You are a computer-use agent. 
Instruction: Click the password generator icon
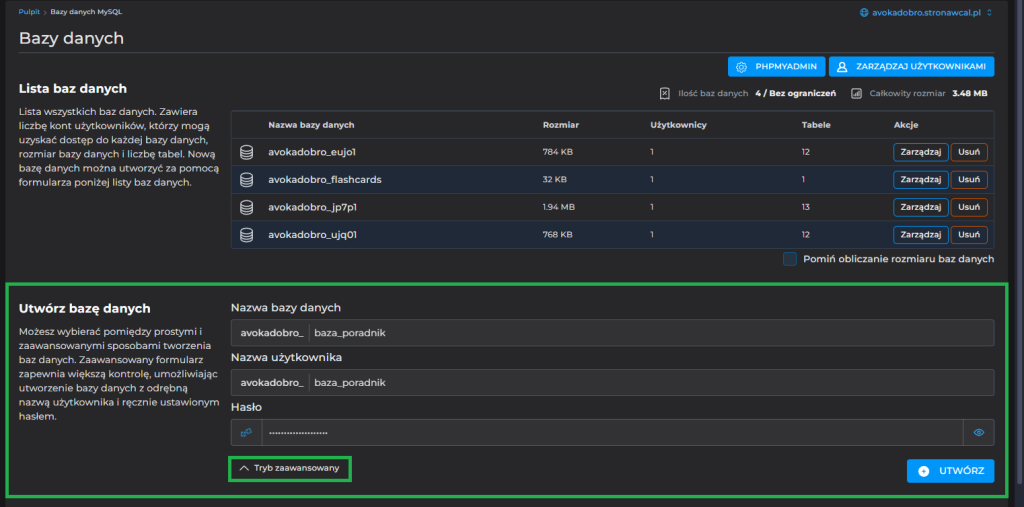(247, 433)
